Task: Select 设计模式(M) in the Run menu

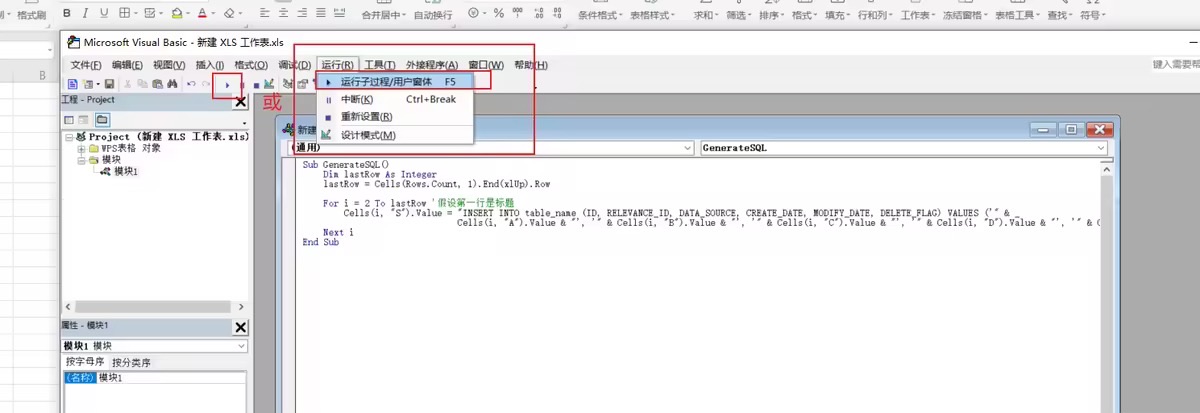Action: pos(395,135)
